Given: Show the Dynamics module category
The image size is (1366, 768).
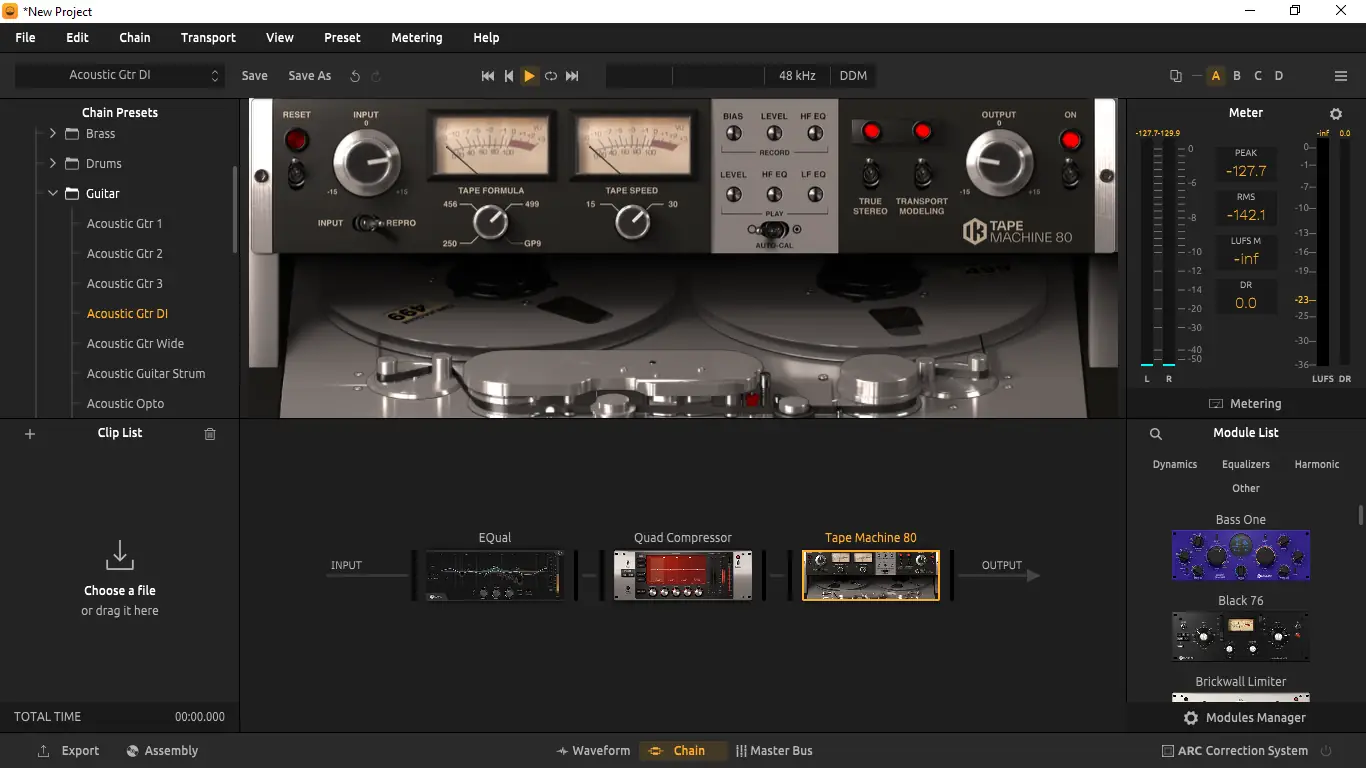Looking at the screenshot, I should click(x=1175, y=465).
